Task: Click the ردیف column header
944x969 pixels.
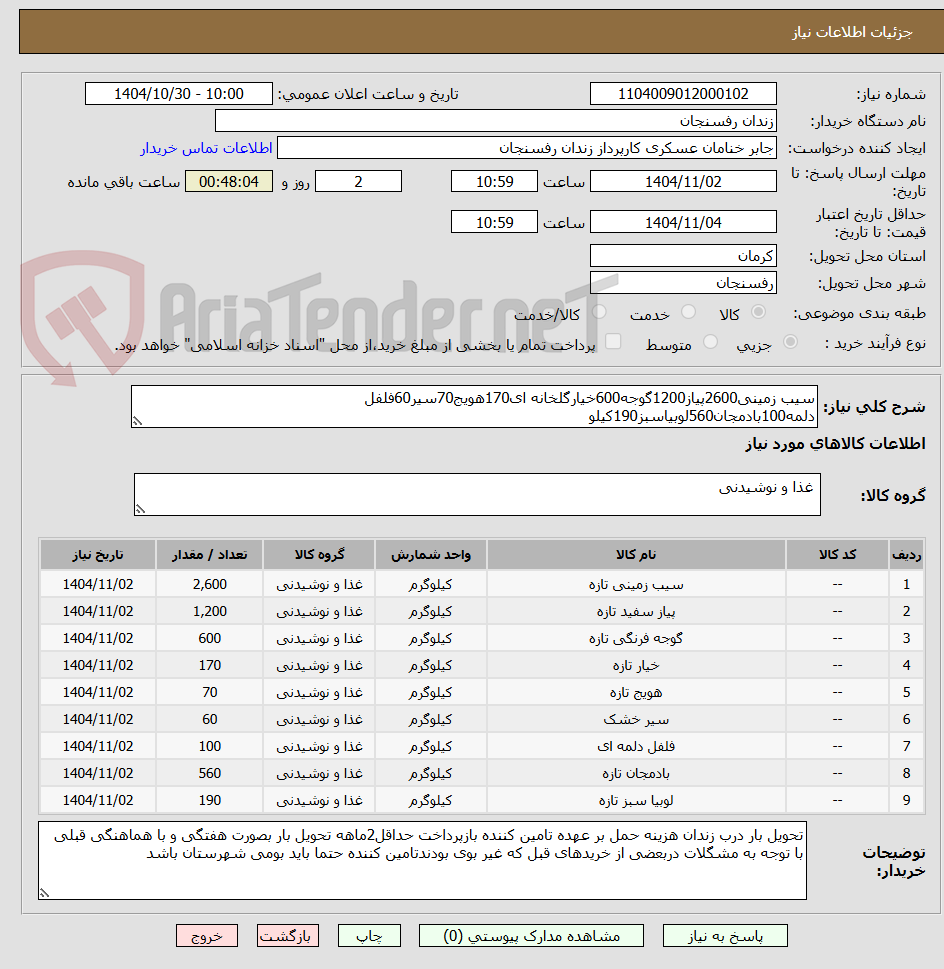Action: 906,554
